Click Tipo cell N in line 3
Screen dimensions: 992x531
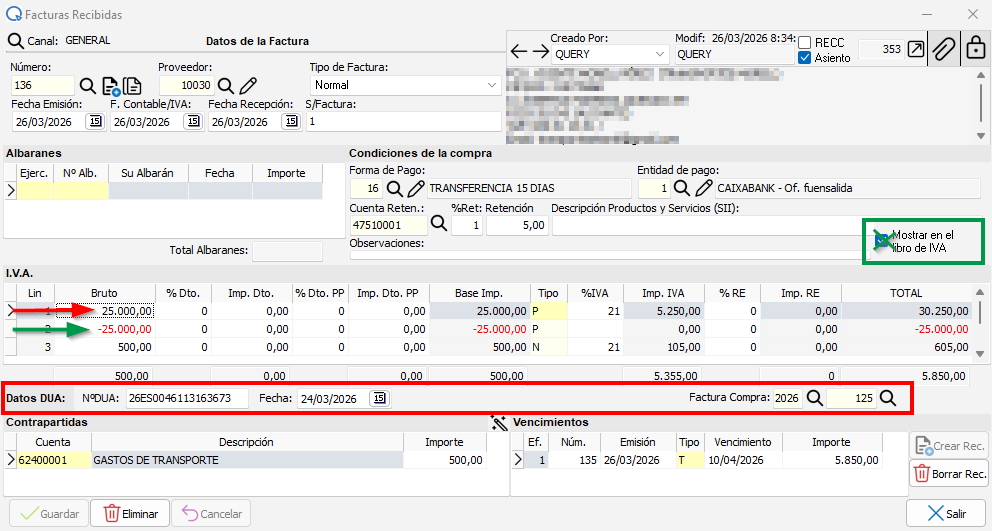(x=549, y=347)
